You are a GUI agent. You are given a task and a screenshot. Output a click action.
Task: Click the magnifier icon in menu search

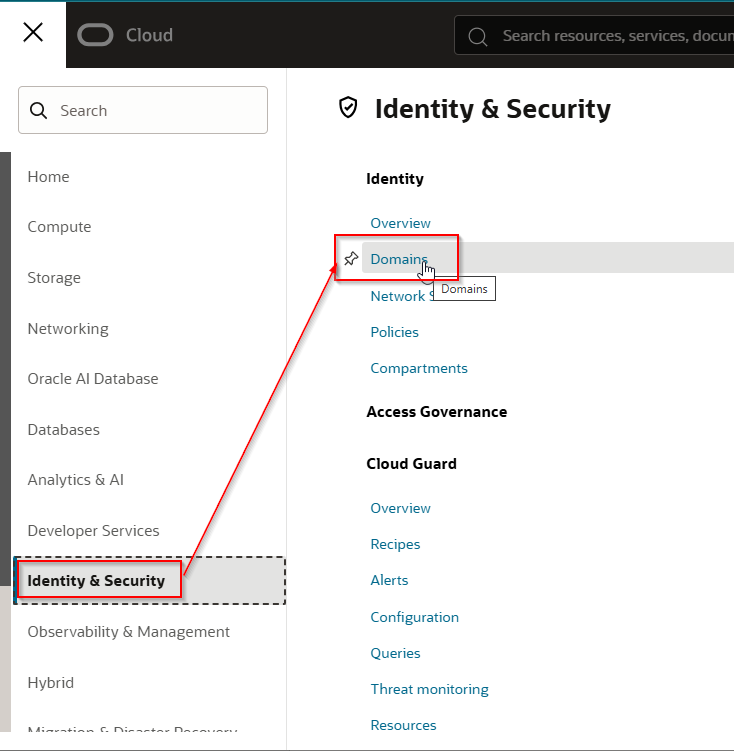[x=39, y=111]
